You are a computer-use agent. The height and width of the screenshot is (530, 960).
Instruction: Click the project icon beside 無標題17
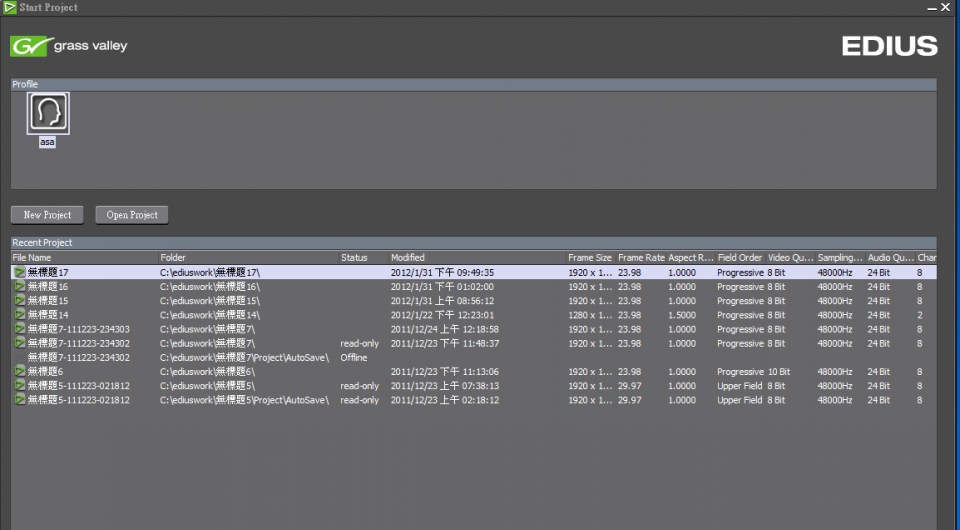(20, 272)
